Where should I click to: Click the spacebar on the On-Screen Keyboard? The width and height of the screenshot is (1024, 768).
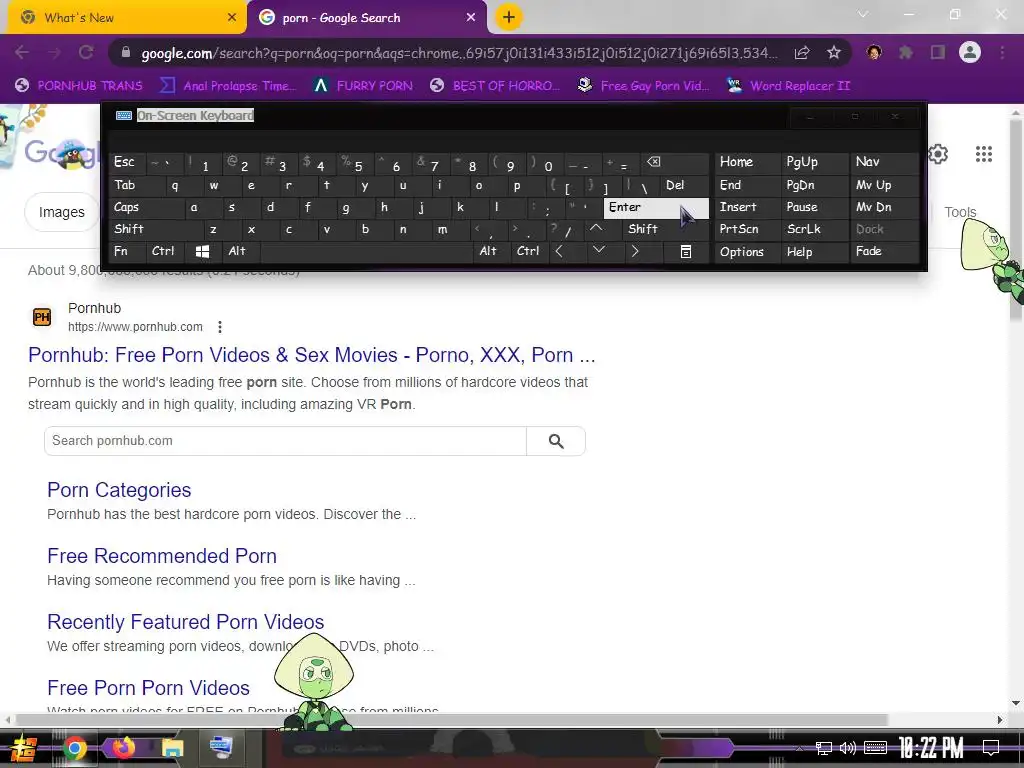[366, 251]
